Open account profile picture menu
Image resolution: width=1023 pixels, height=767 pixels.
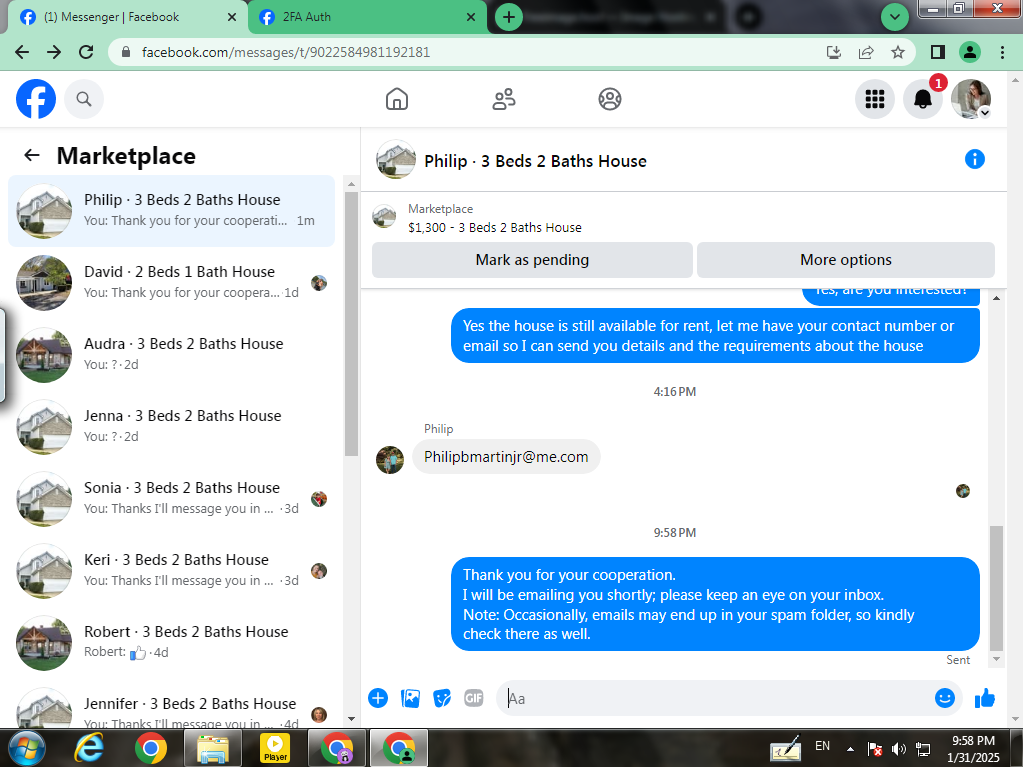tap(971, 99)
